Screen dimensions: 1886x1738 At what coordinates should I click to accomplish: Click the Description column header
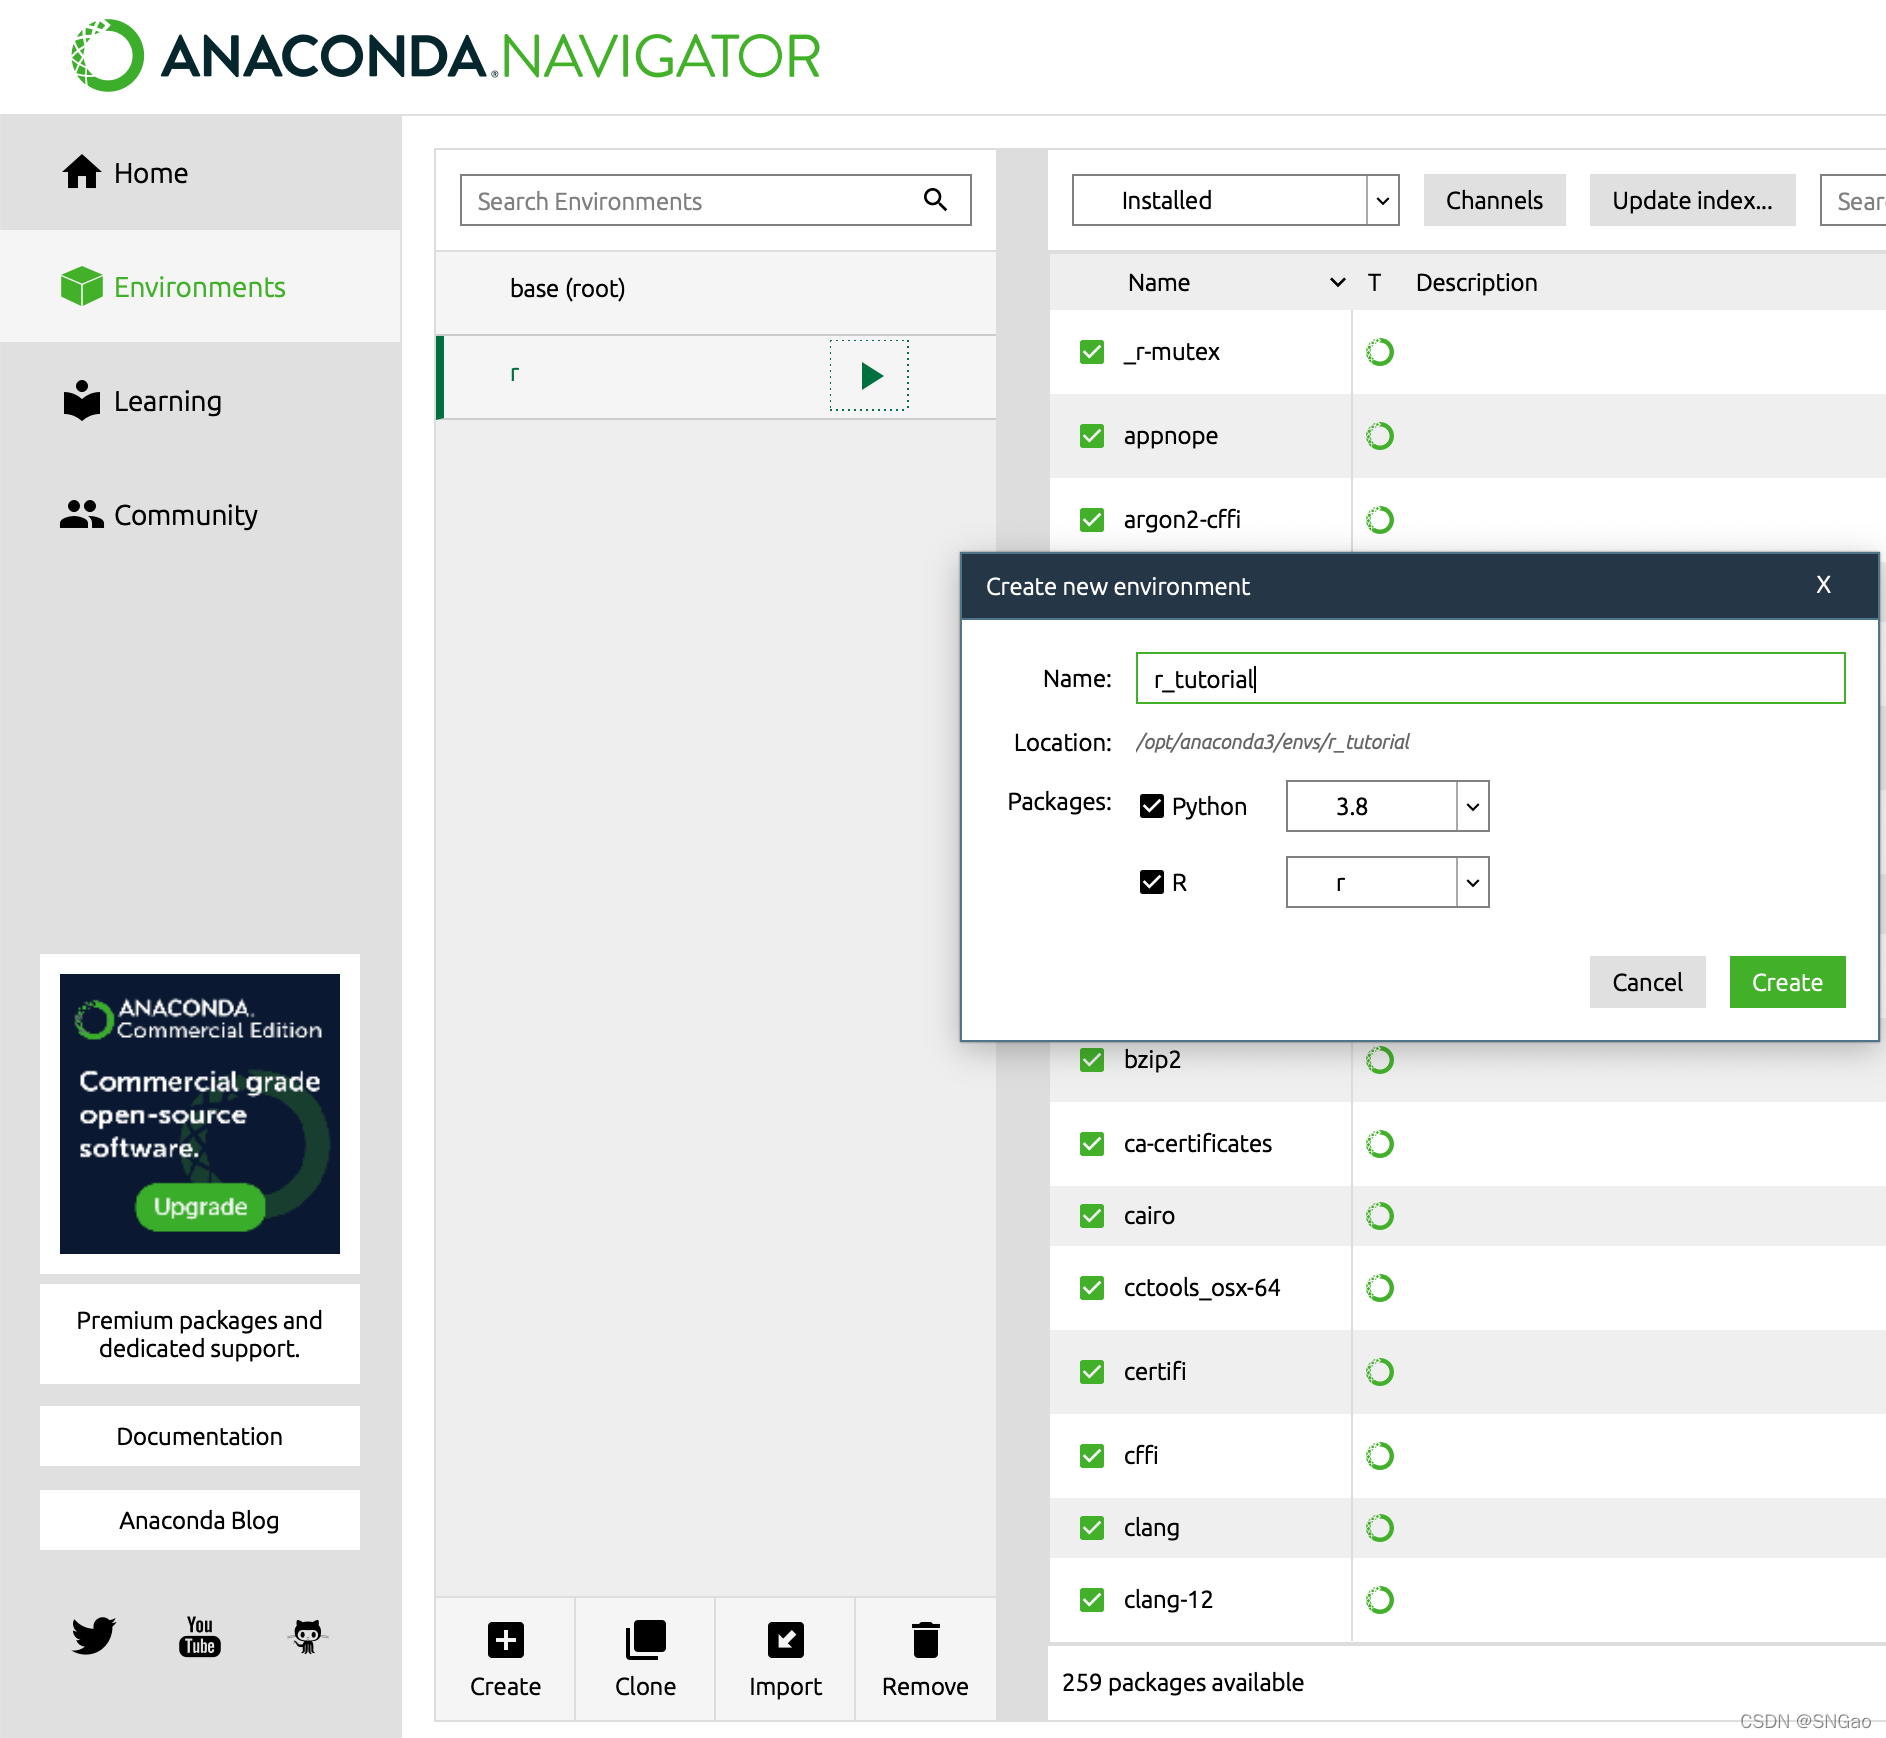[x=1476, y=283]
